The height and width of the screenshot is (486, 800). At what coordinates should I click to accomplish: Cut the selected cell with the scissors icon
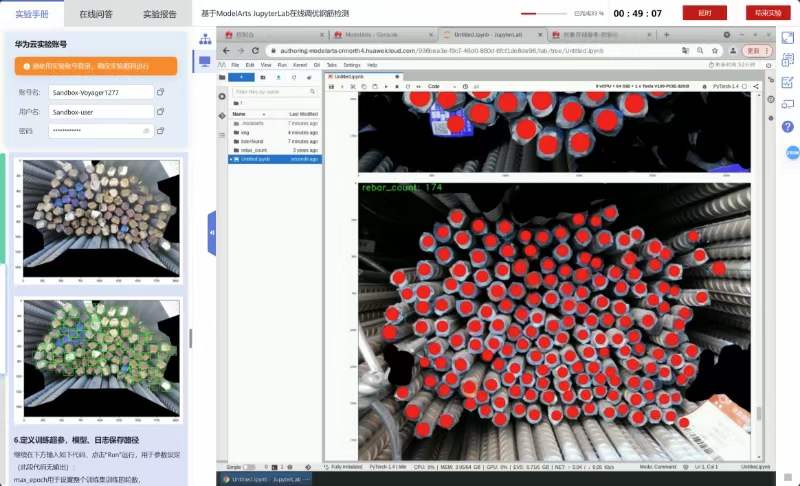coord(353,87)
